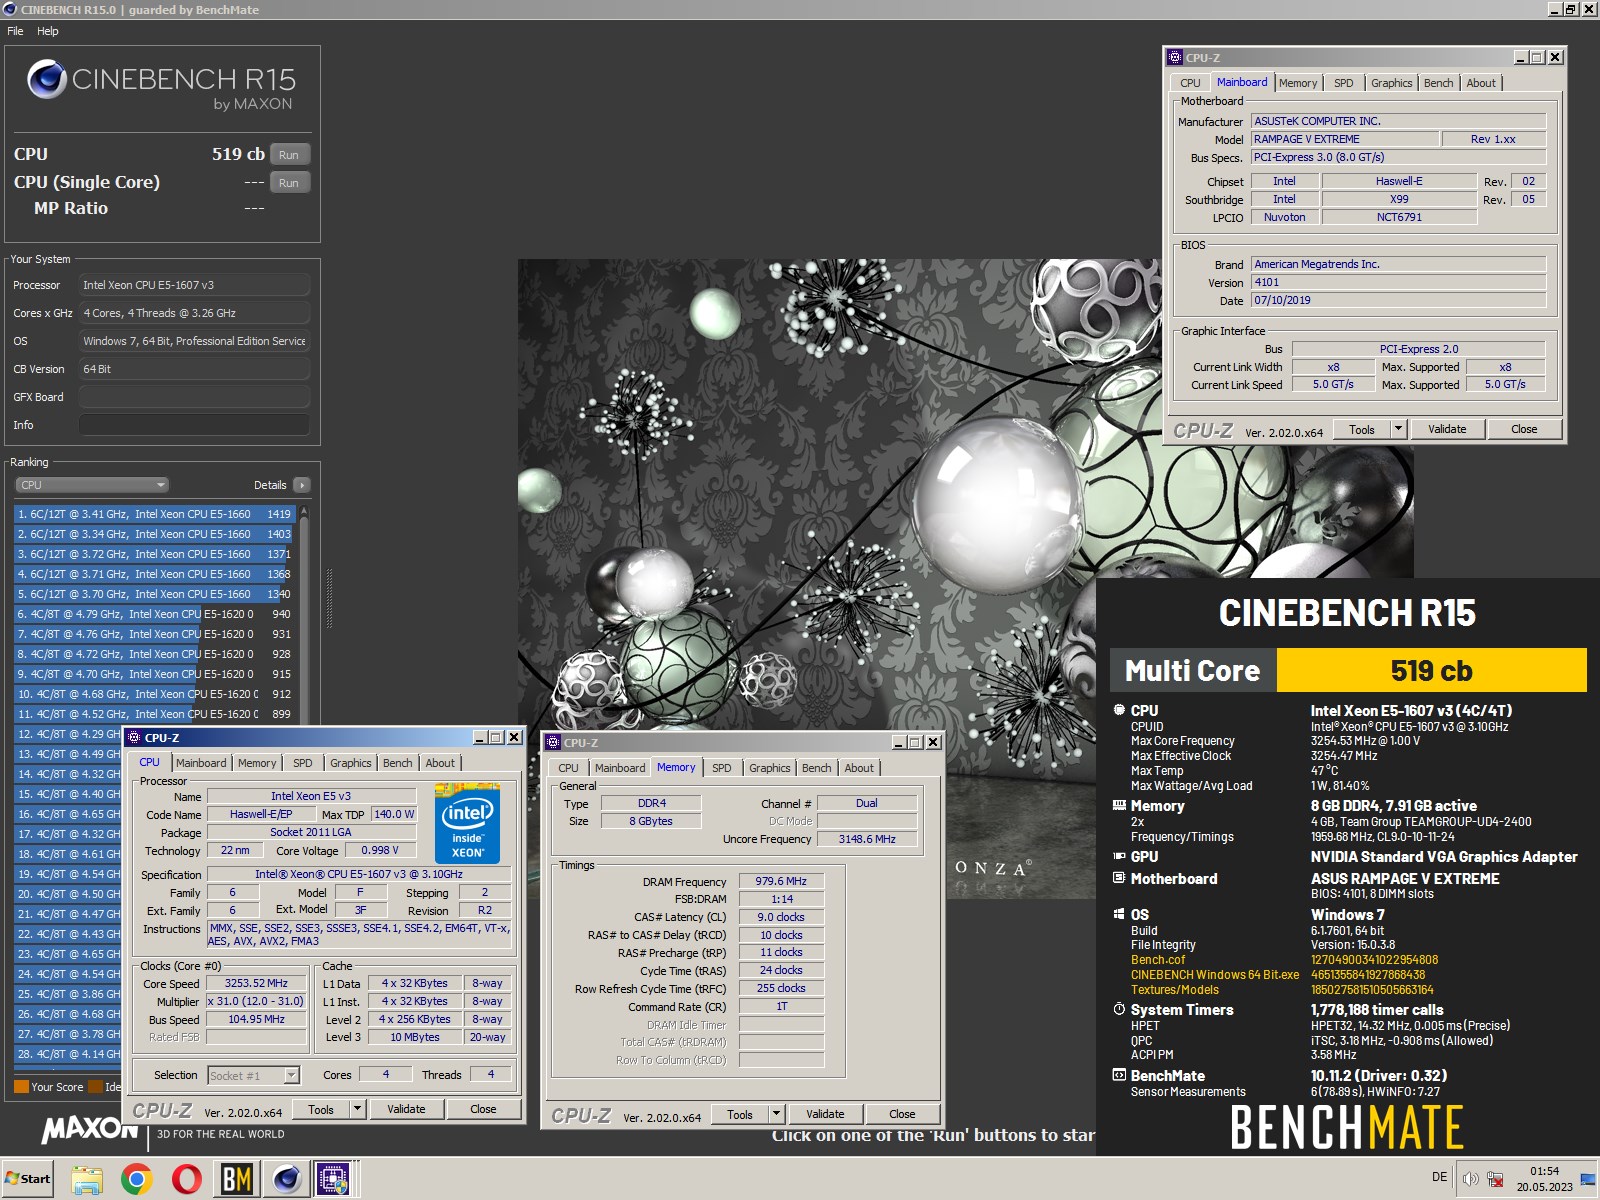Image resolution: width=1600 pixels, height=1200 pixels.
Task: Click Close button in CPU-Z Memory window
Action: tap(902, 1114)
